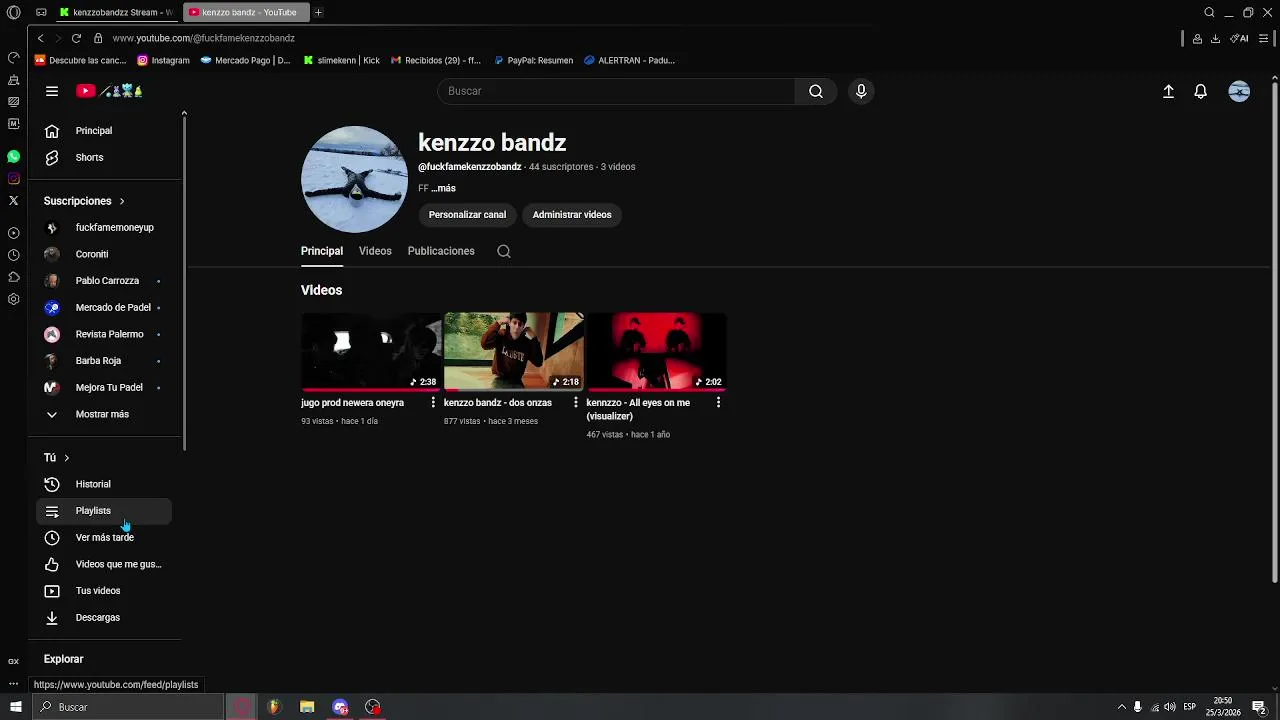Open the Create upload icon
This screenshot has width=1280, height=720.
coord(1168,91)
